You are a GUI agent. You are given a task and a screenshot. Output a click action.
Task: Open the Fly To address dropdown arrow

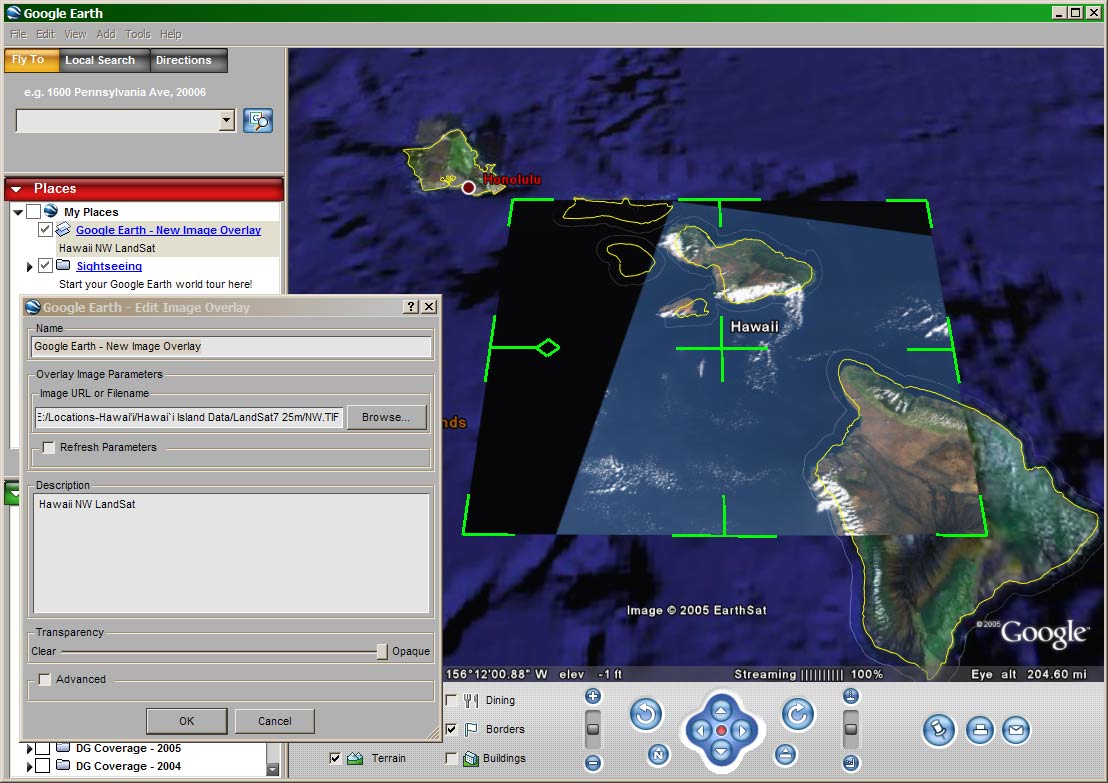(x=226, y=121)
